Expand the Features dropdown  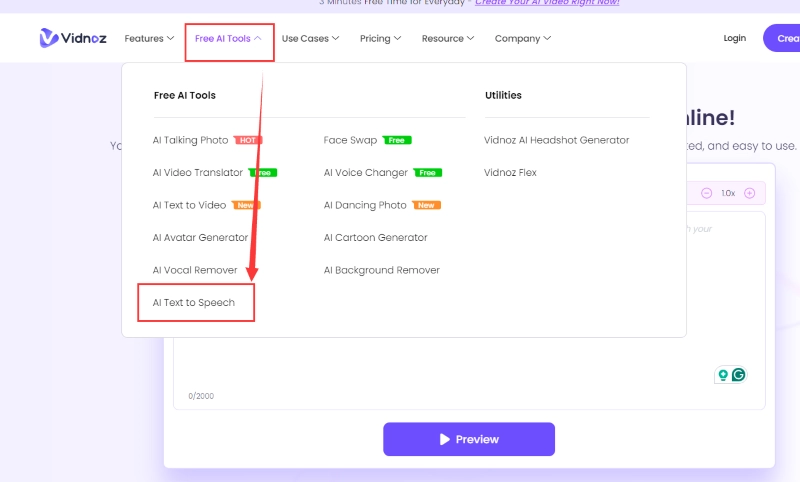[149, 38]
